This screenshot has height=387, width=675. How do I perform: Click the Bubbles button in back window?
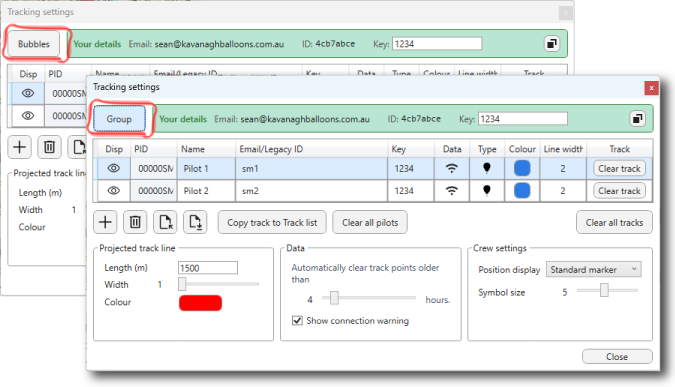pos(34,44)
